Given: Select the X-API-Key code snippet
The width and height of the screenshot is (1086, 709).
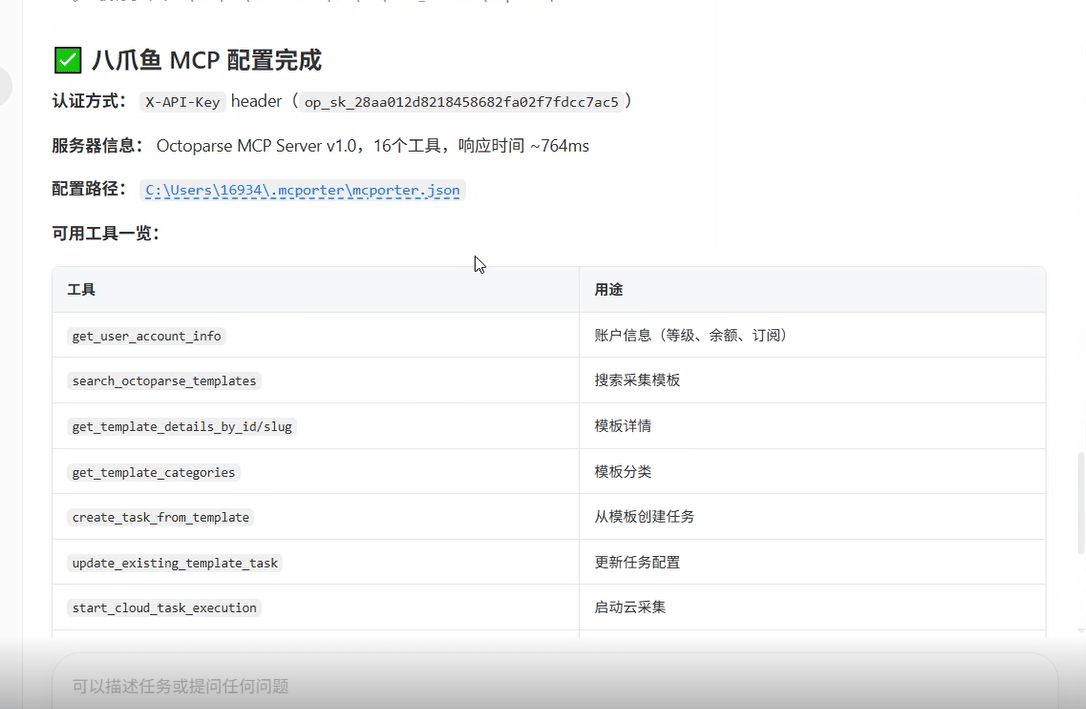Looking at the screenshot, I should pos(182,102).
